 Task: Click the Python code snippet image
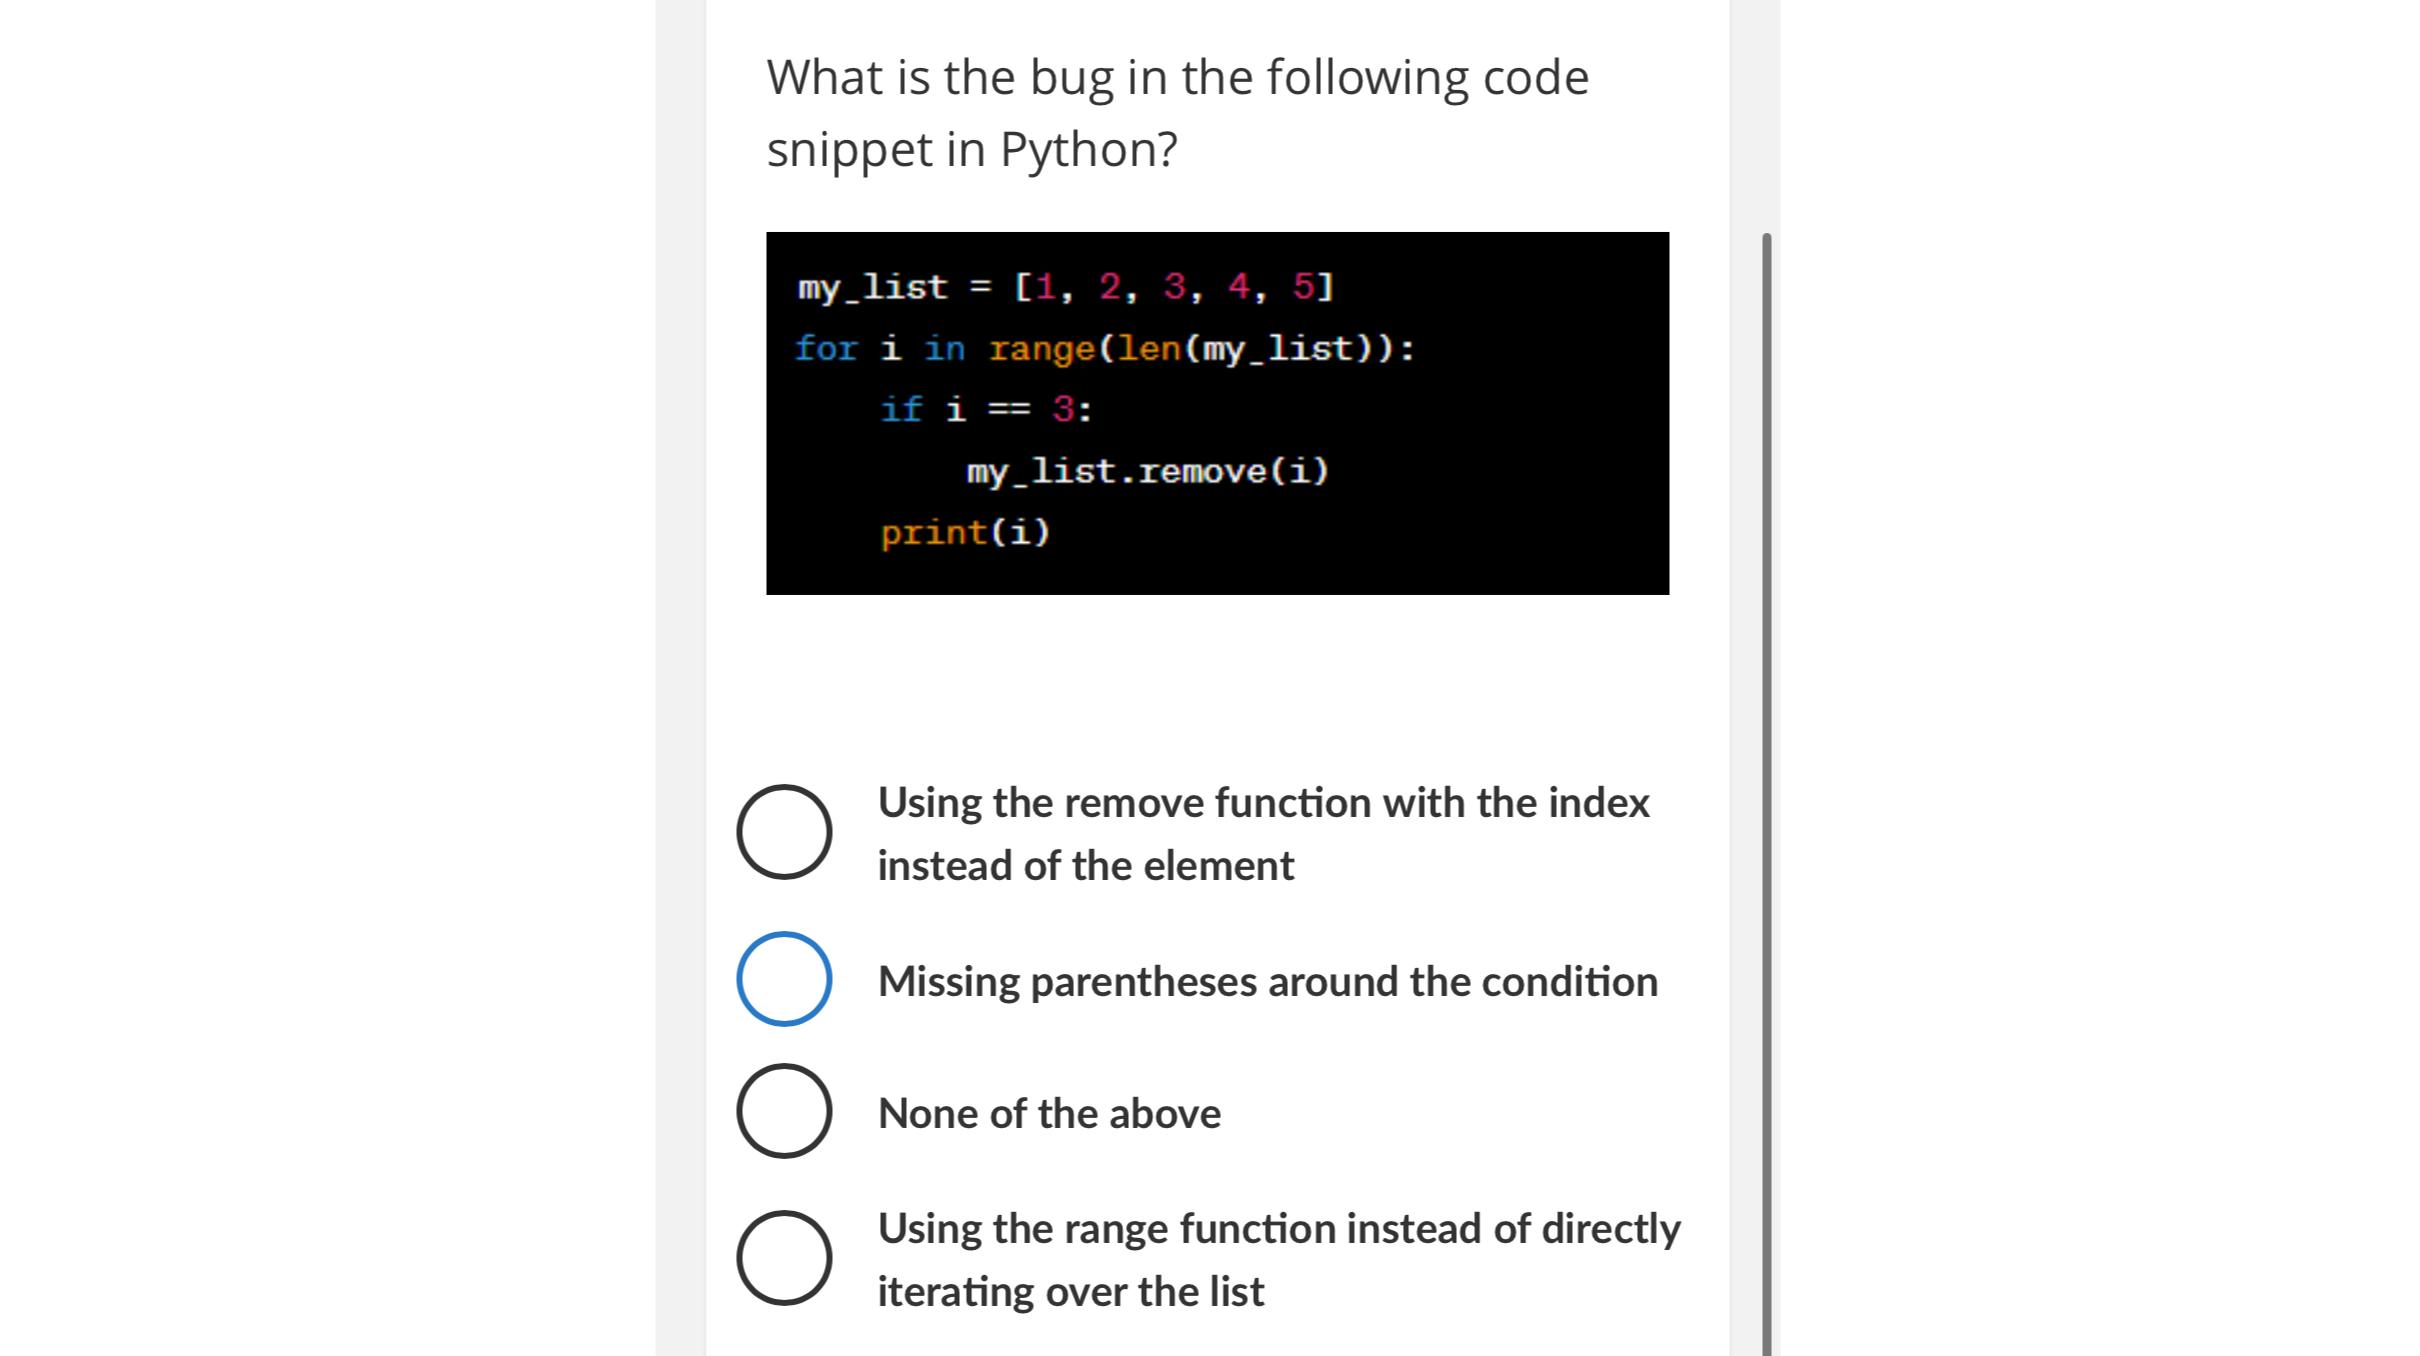tap(1217, 412)
